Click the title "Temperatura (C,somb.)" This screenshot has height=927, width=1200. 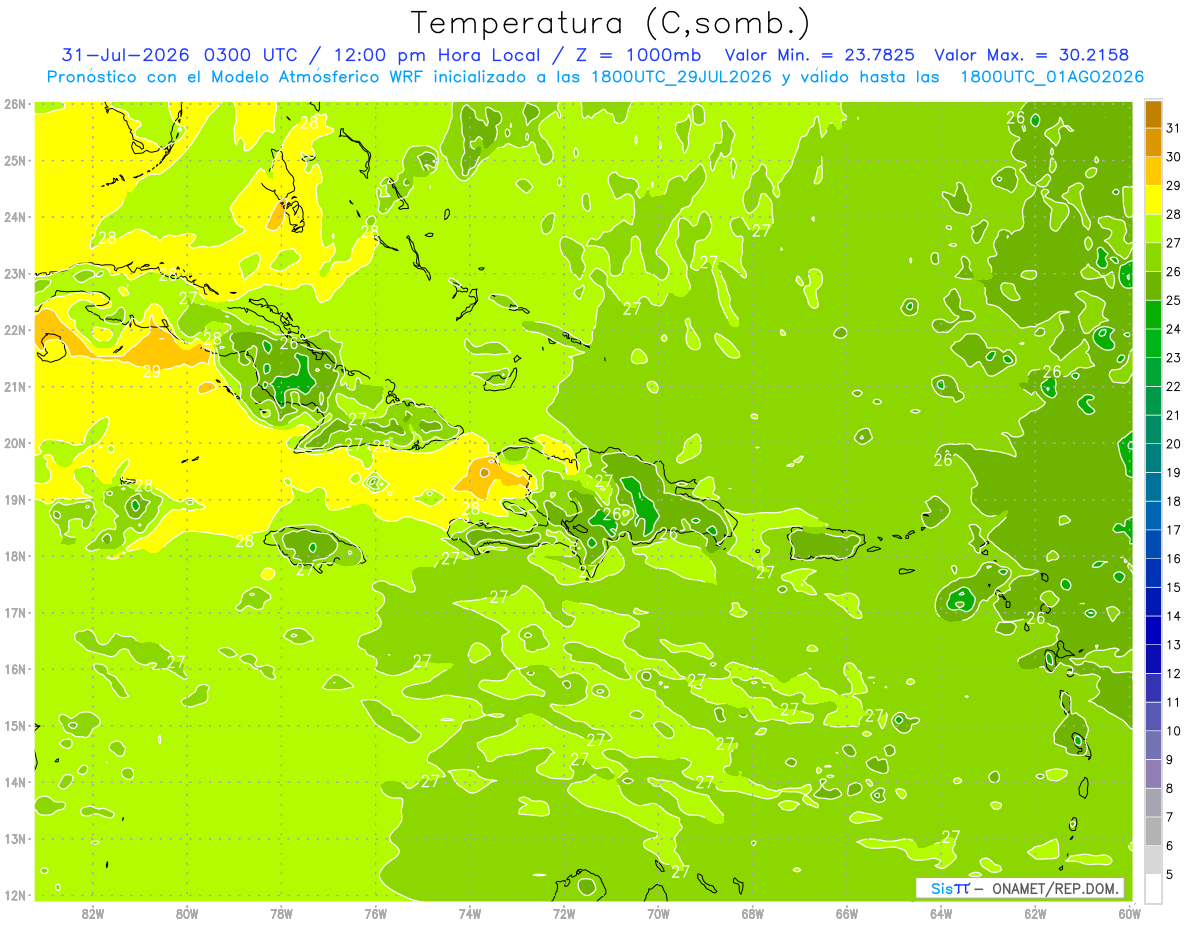tap(611, 23)
